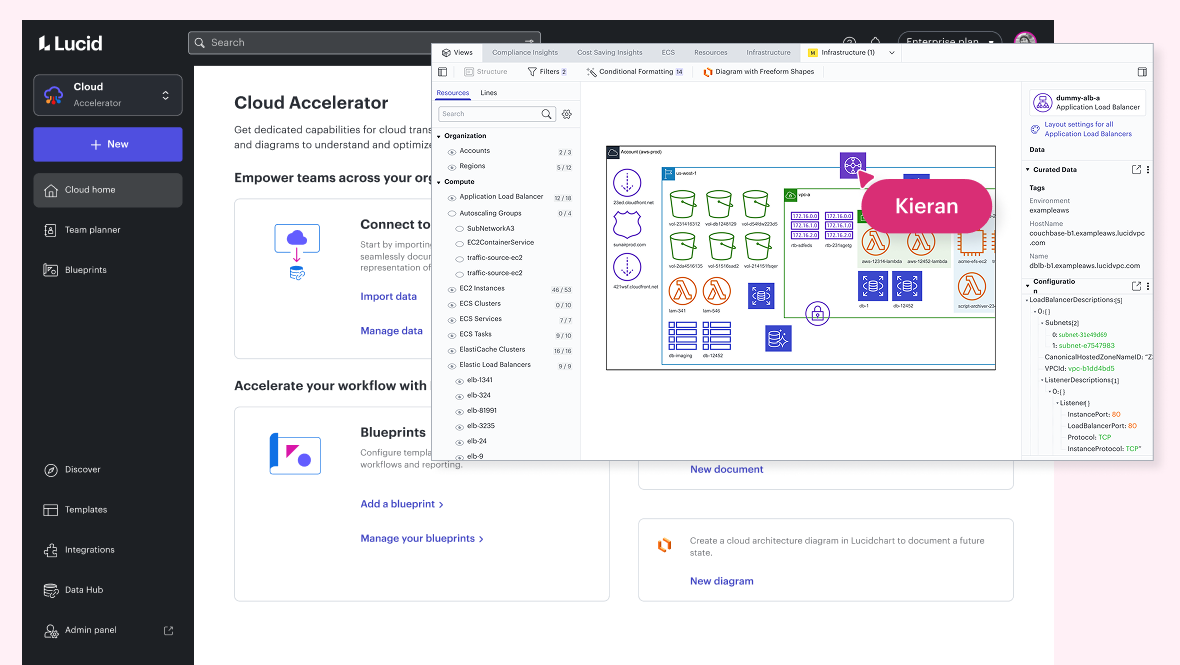Click the New document link
Screen dimensions: 1180x665
click(x=726, y=469)
